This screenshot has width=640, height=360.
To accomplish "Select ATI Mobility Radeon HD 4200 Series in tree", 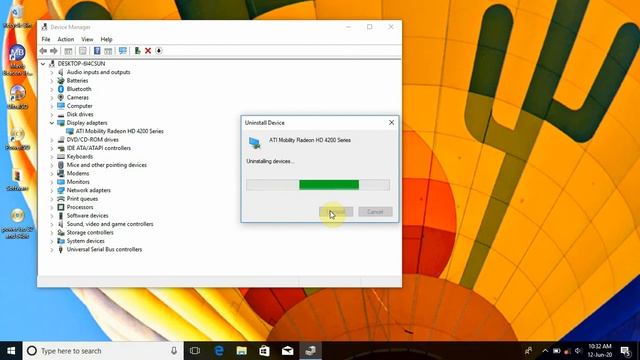I will tap(119, 131).
